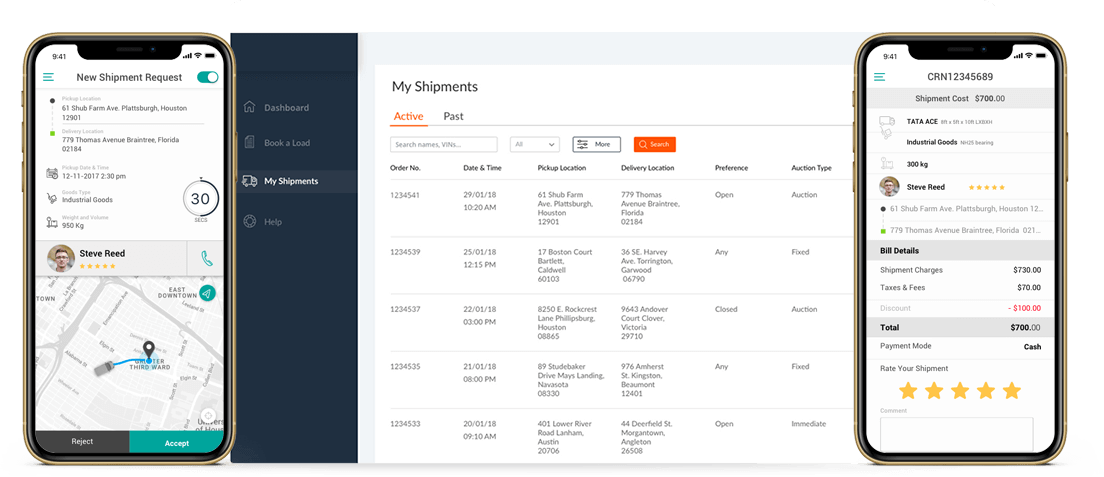Viewport: 1104px width, 477px height.
Task: Tap the calendar icon next to pickup date
Action: [x=51, y=173]
